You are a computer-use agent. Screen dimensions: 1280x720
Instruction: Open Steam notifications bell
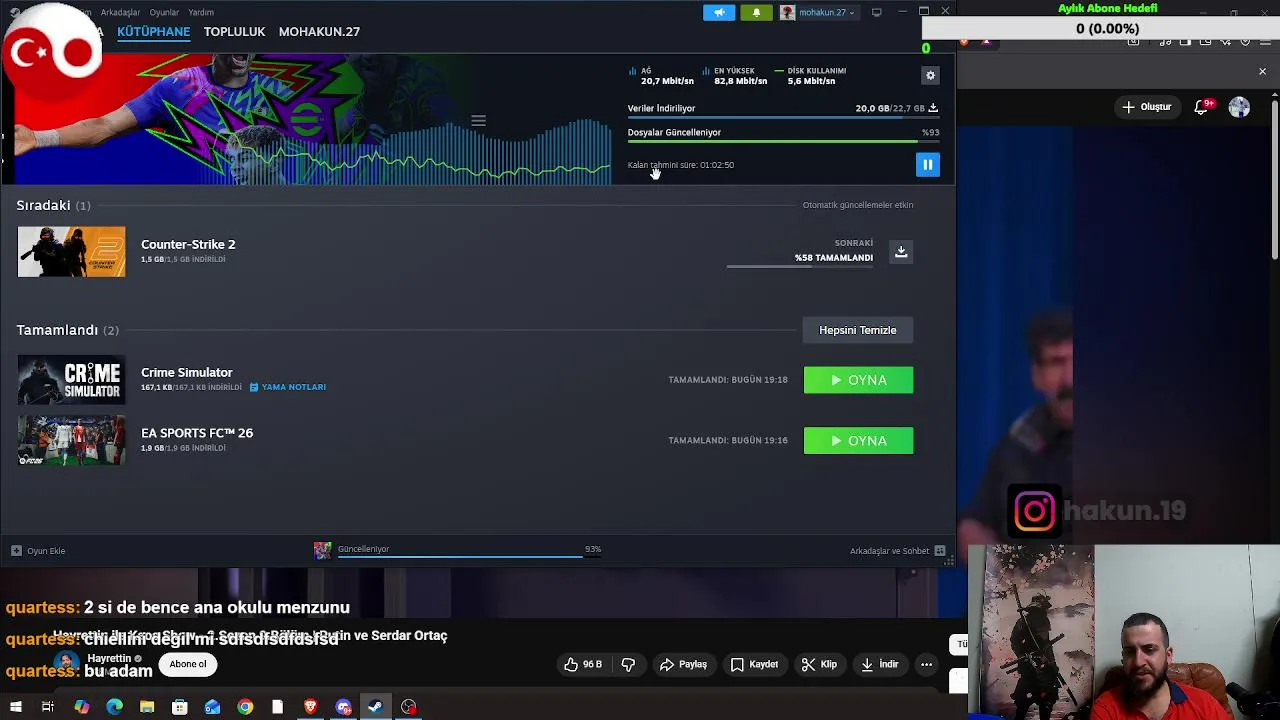click(756, 12)
